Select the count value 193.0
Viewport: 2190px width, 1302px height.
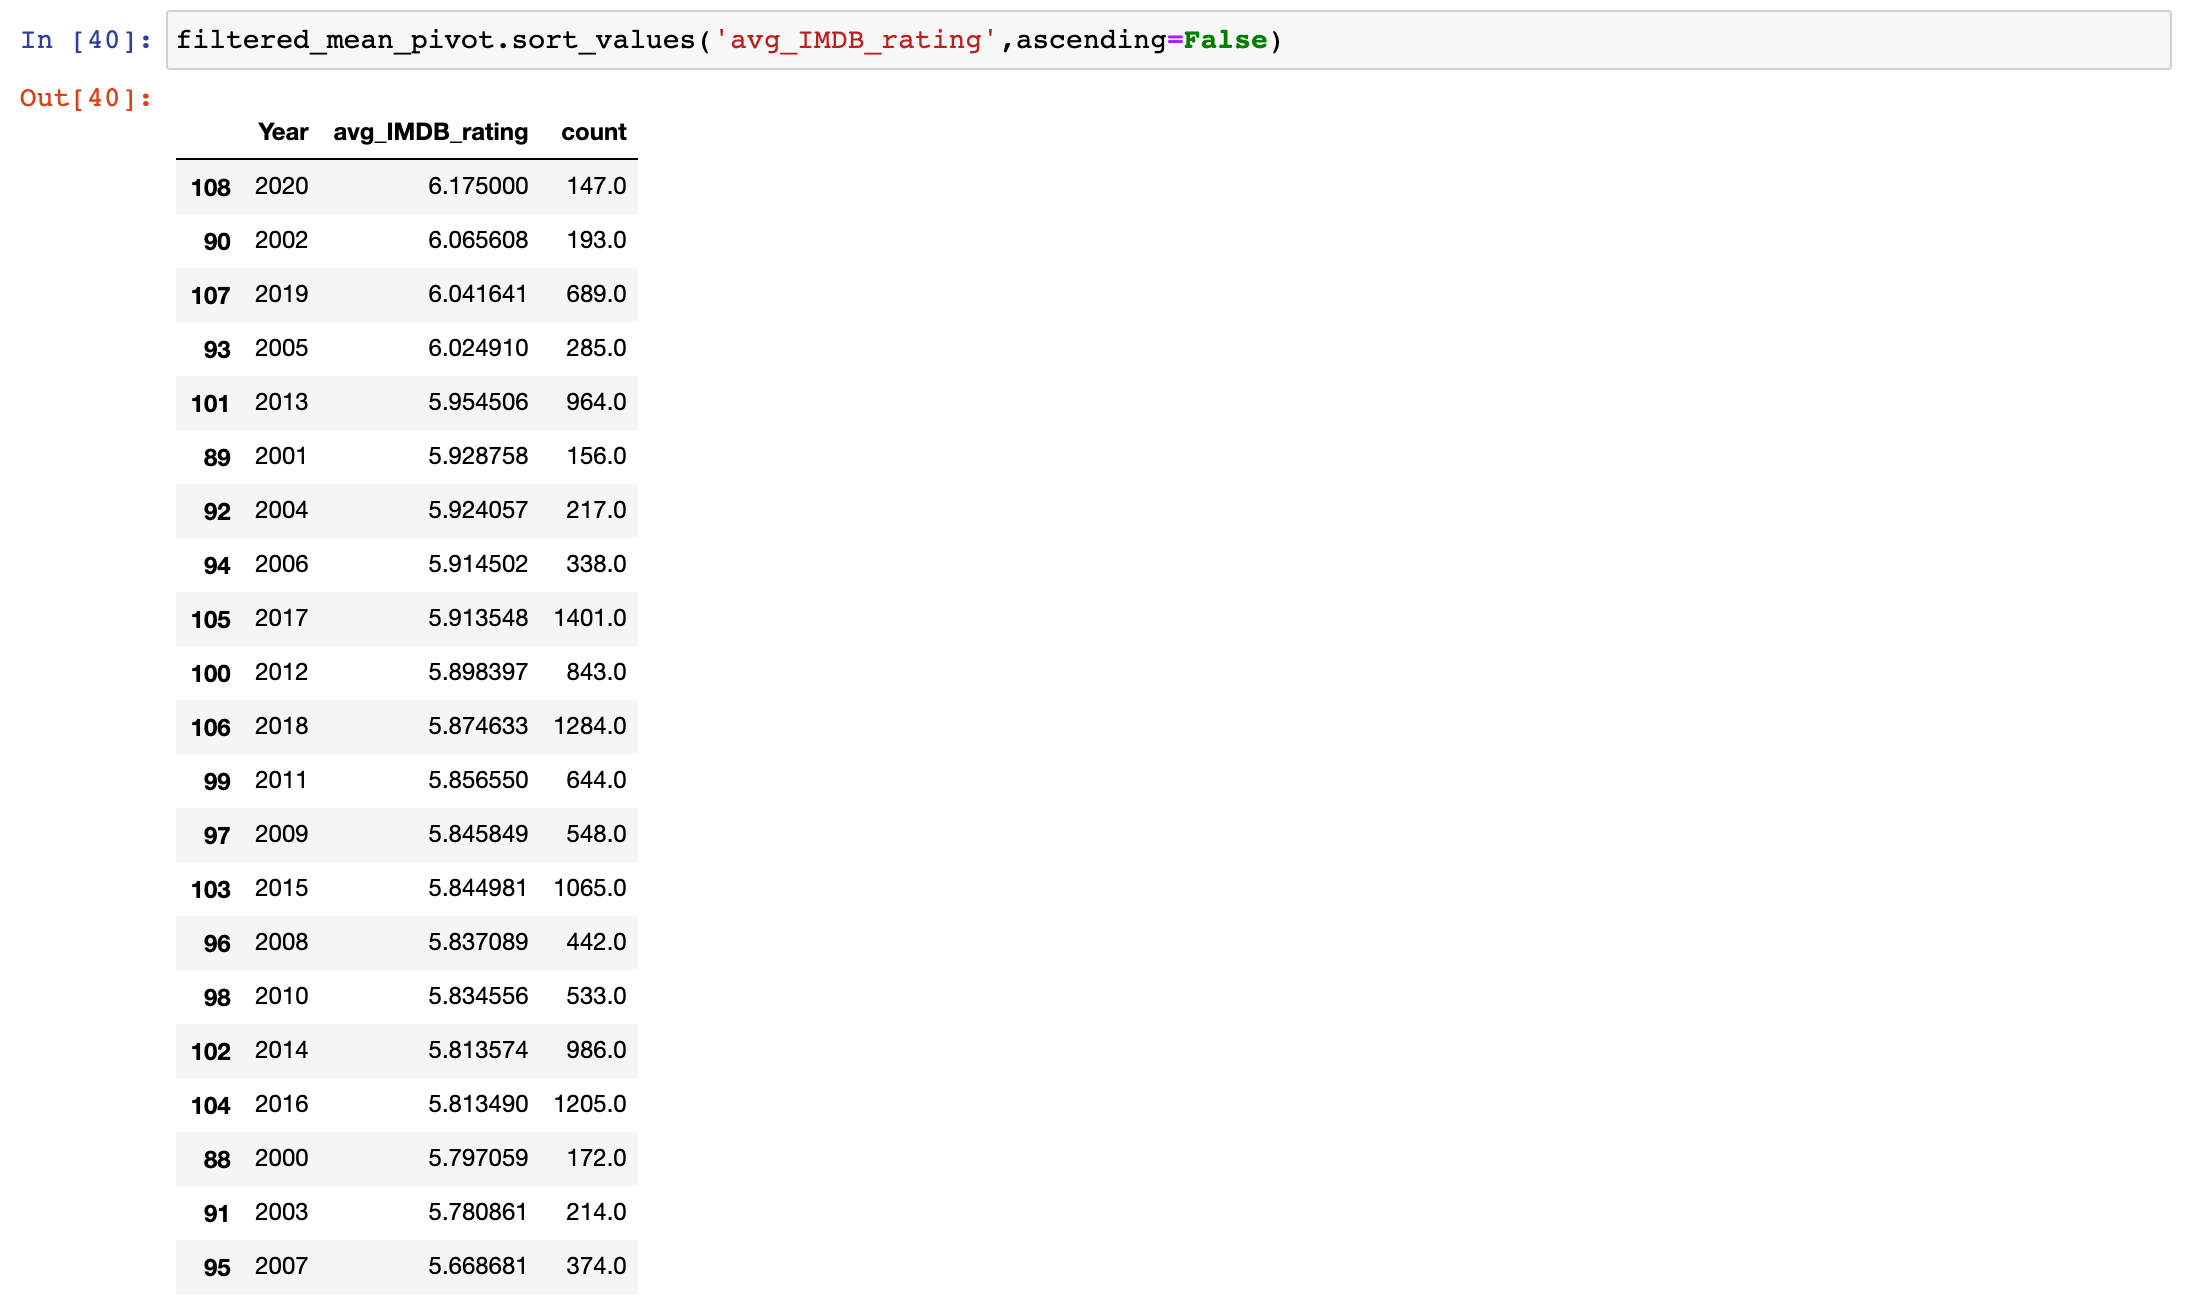tap(596, 240)
